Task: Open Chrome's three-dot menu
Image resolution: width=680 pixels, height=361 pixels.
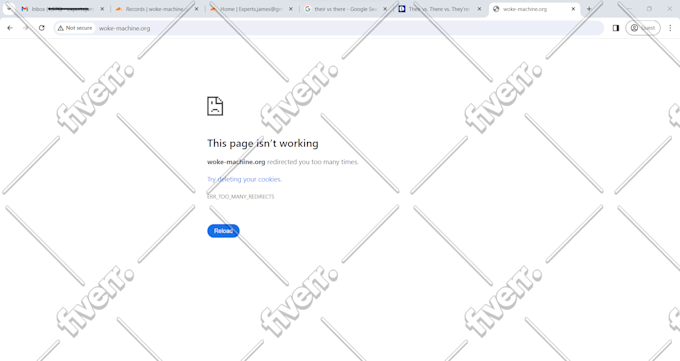Action: click(670, 28)
